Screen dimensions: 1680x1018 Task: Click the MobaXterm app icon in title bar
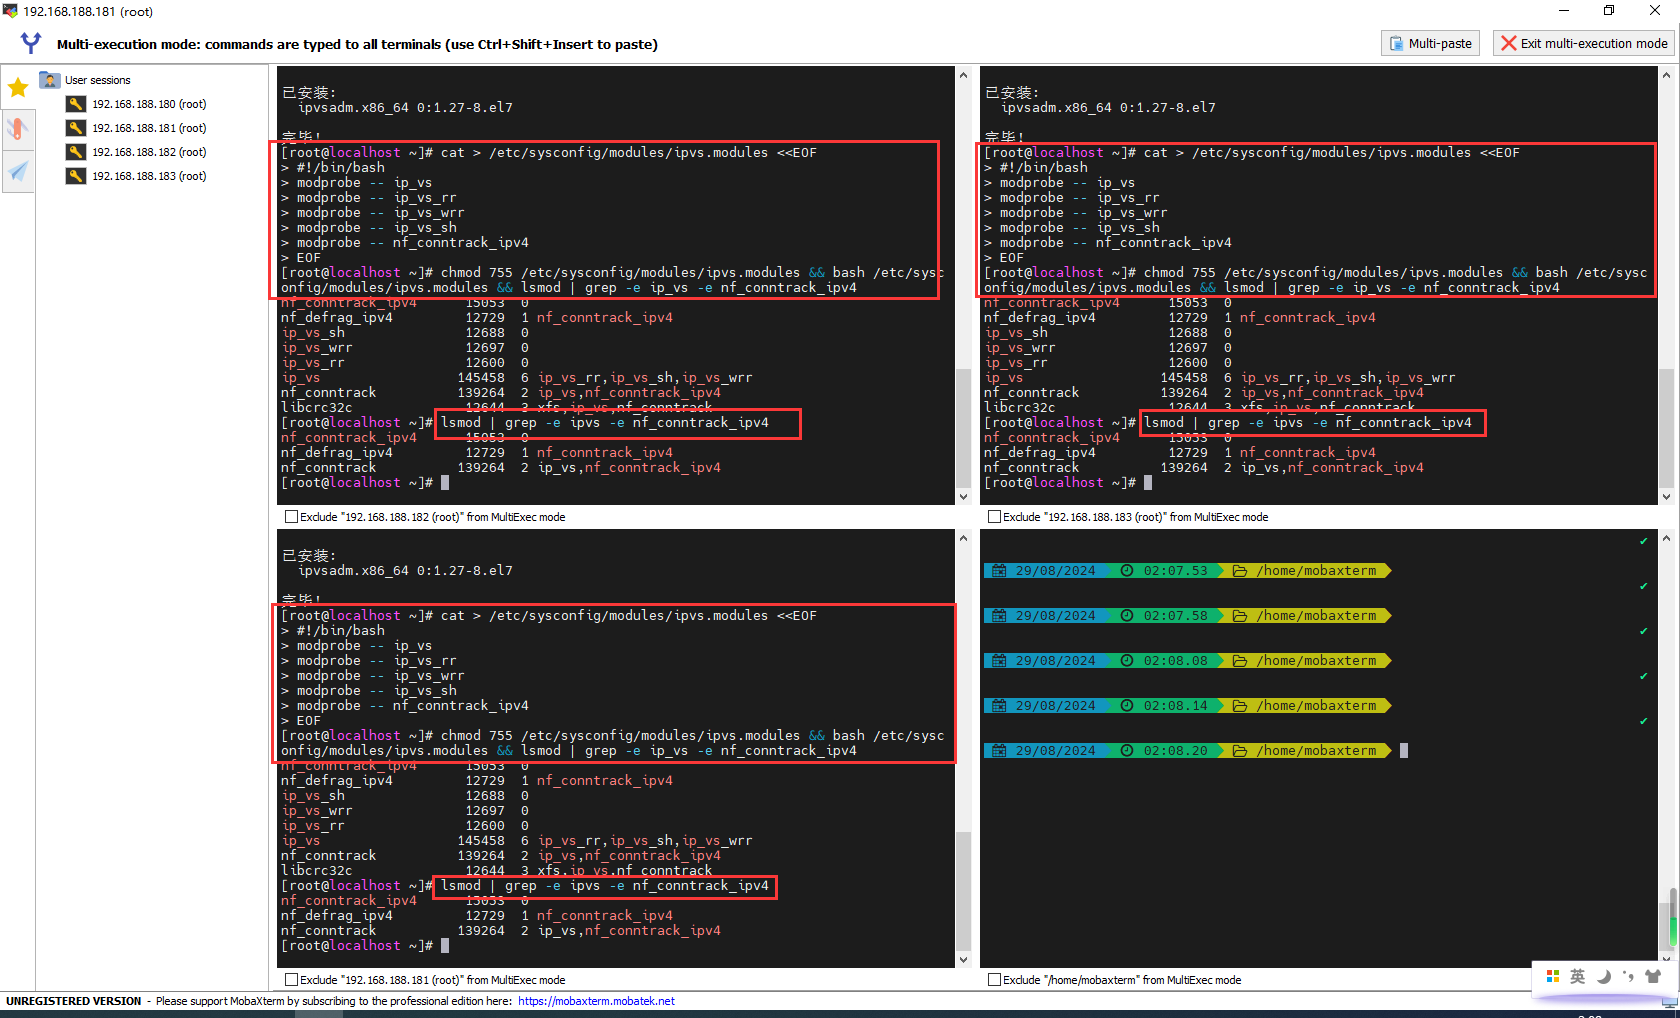click(x=10, y=11)
